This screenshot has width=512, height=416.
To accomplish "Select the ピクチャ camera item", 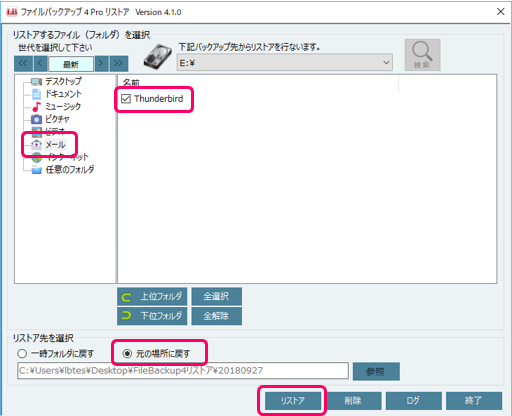I will click(x=51, y=119).
